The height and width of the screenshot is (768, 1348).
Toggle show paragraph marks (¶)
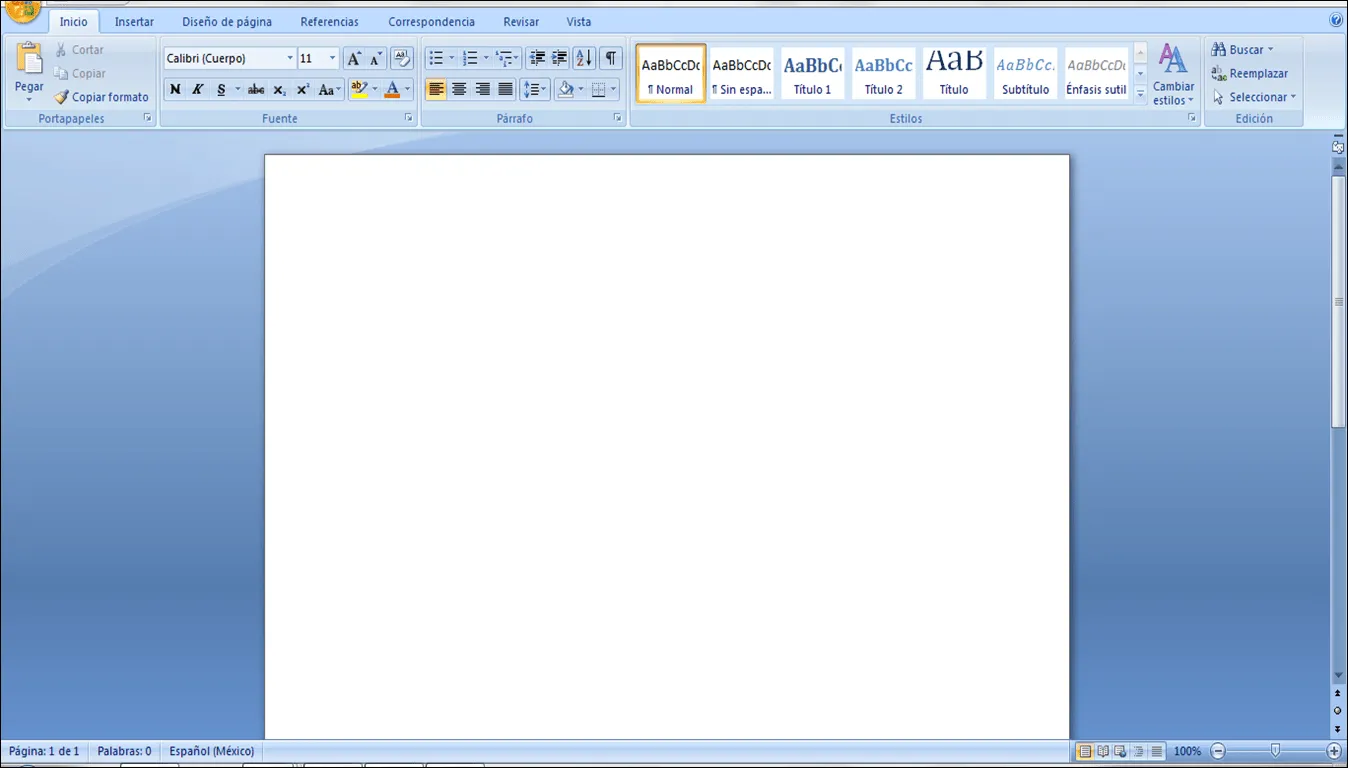coord(610,58)
